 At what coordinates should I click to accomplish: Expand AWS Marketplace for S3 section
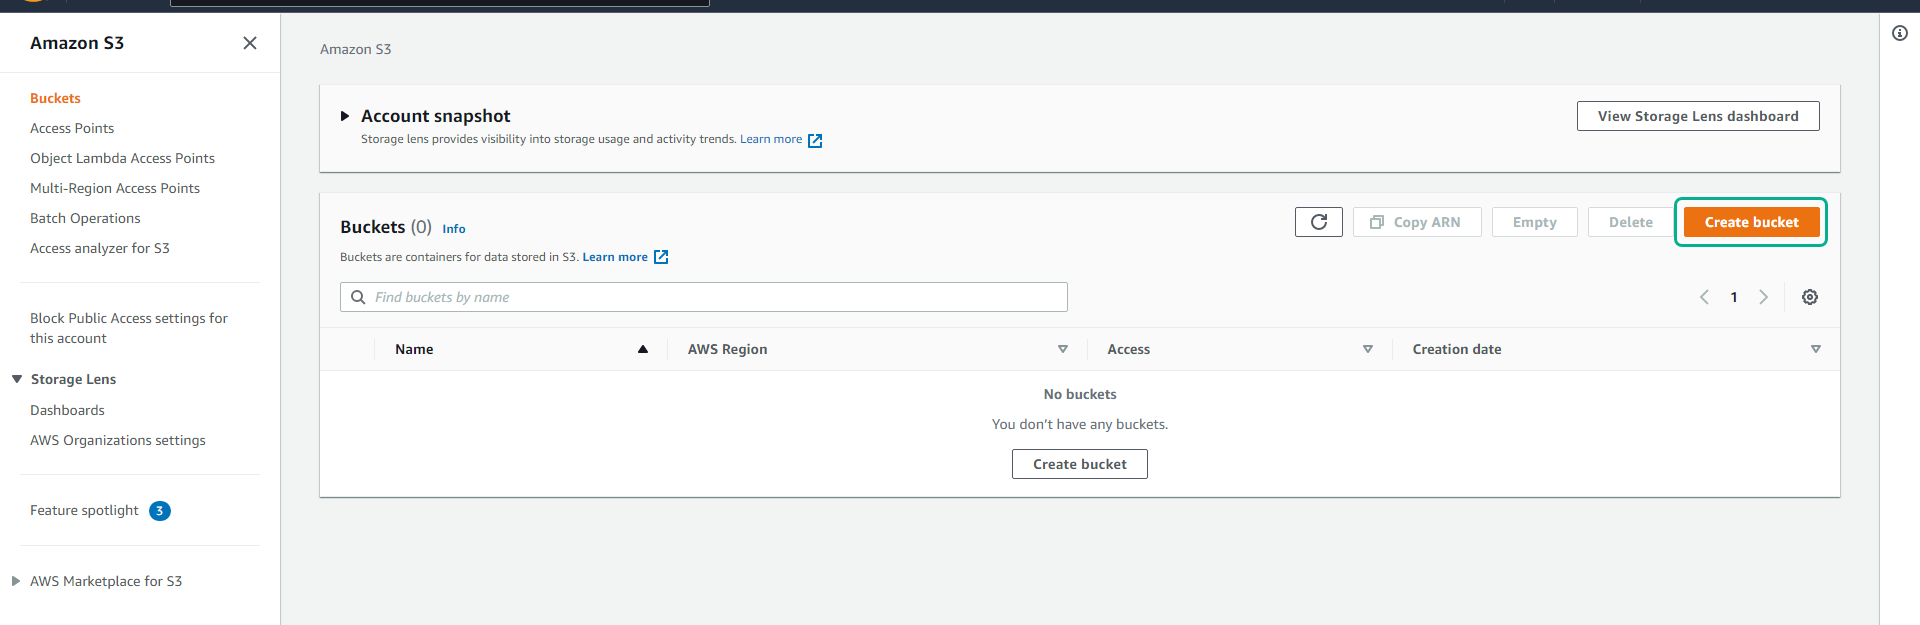pyautogui.click(x=16, y=581)
